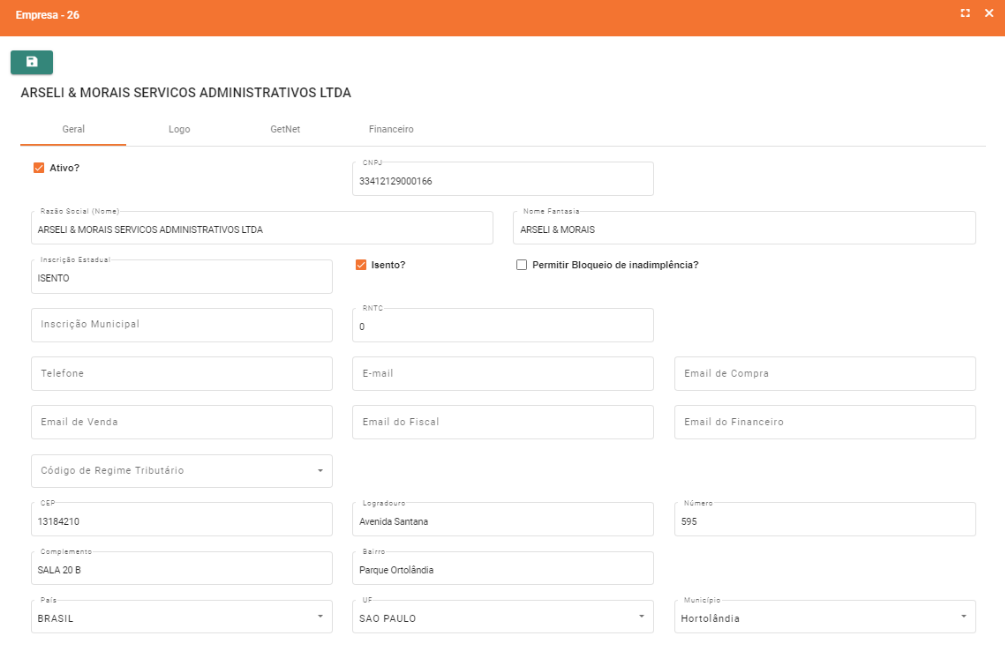Uncheck the Ativo? checkbox
This screenshot has width=1005, height=653.
point(39,168)
